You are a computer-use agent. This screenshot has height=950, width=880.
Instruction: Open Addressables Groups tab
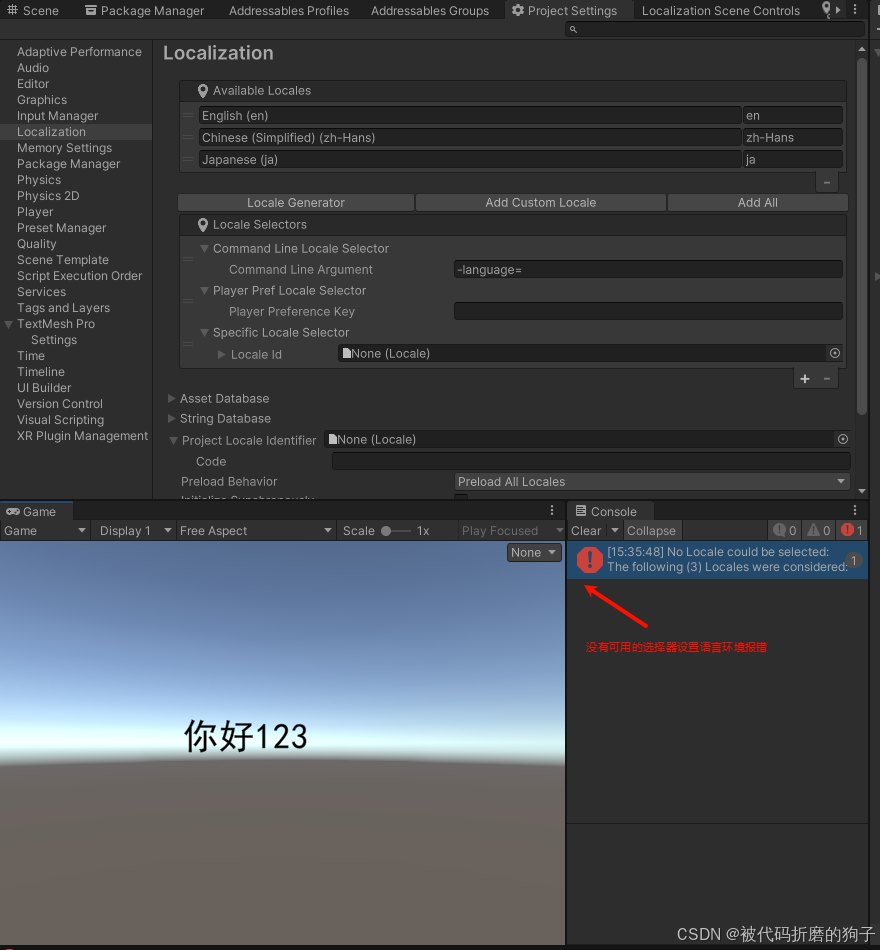coord(430,10)
